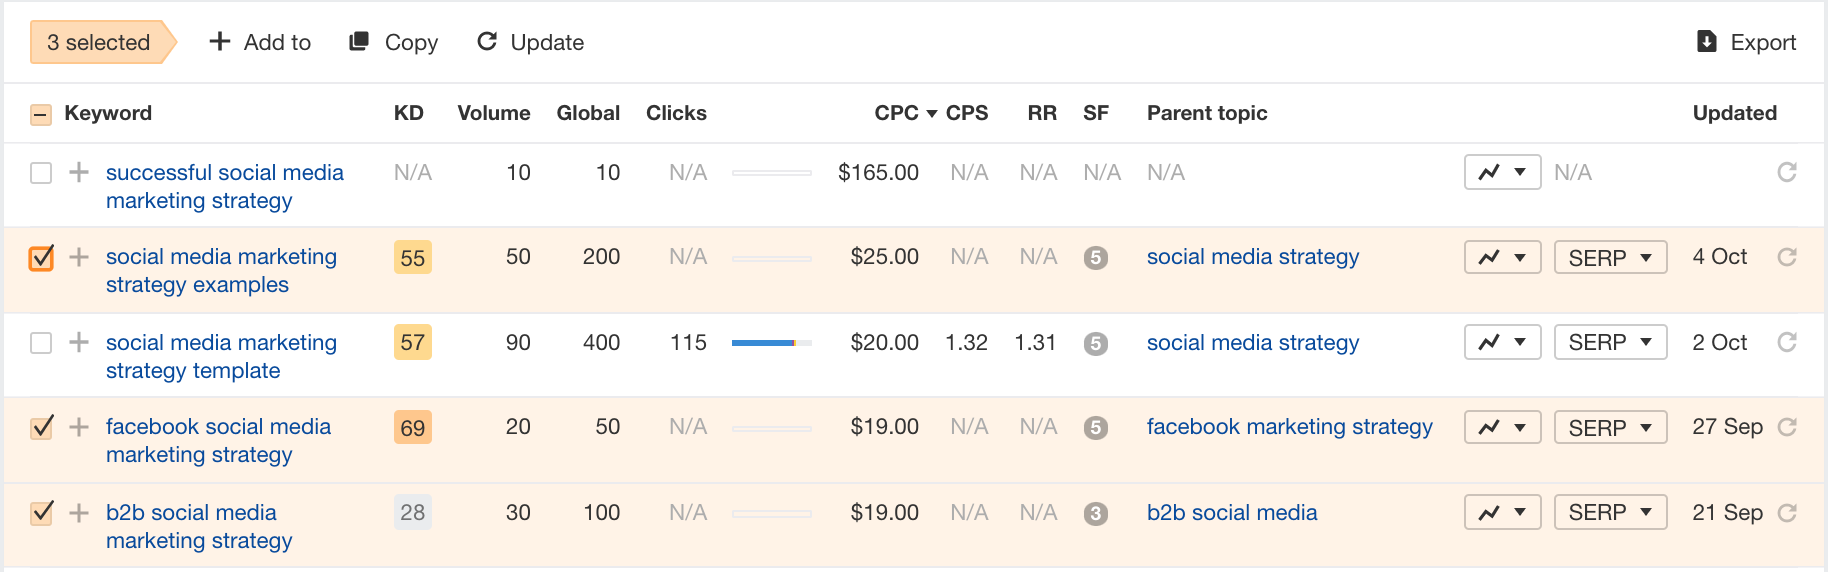Open keyword 'social media marketing strategy template'
This screenshot has width=1828, height=572.
coord(221,356)
